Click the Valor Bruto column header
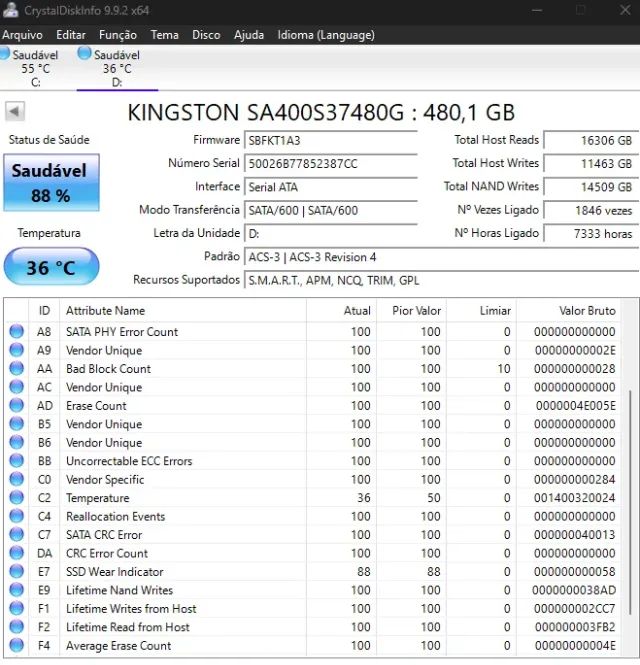Screen dimensions: 640x665 pos(568,310)
